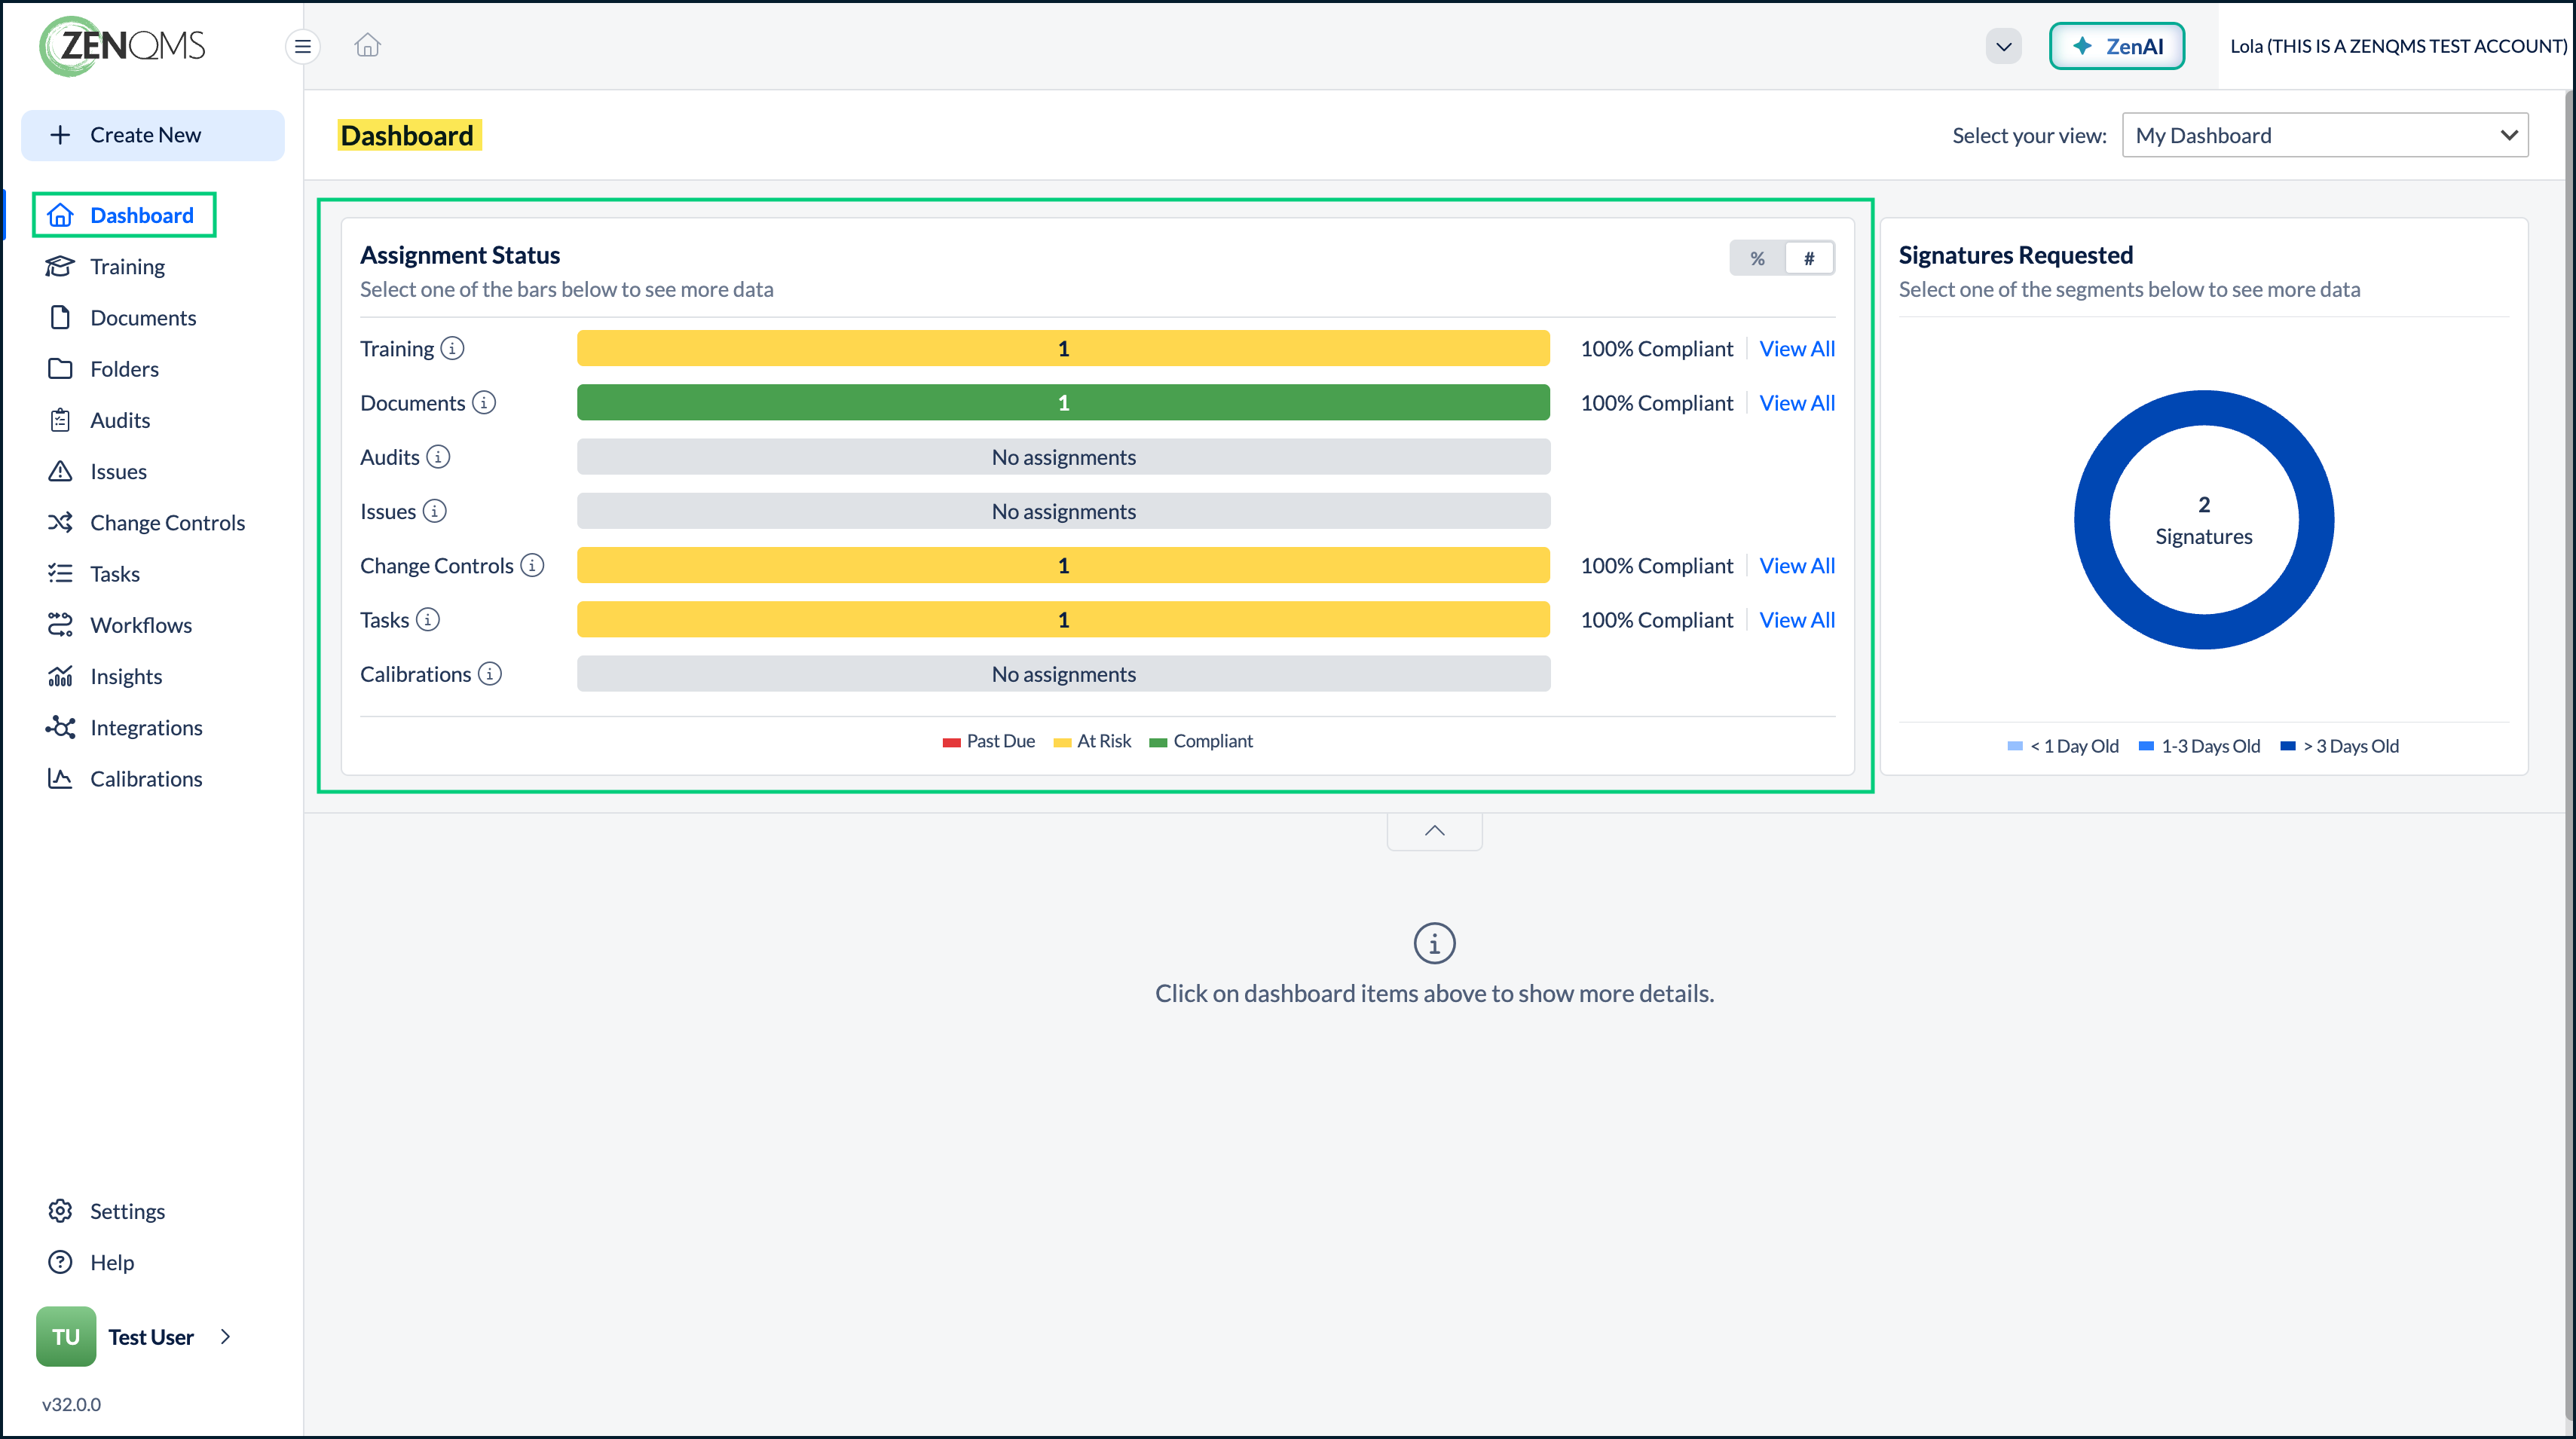Switch Assignment Status to percent view
2576x1439 pixels.
pyautogui.click(x=1757, y=258)
